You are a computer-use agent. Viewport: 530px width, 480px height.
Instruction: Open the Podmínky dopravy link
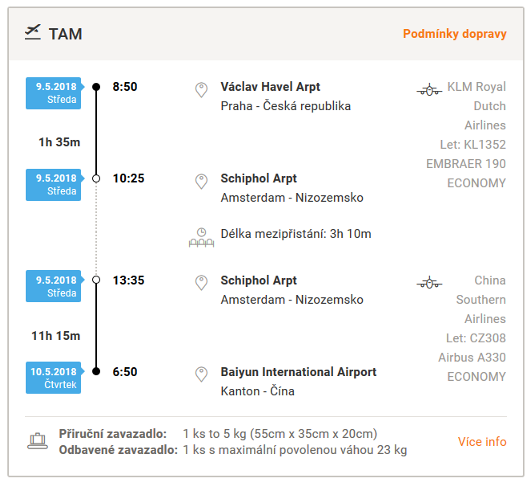point(455,34)
